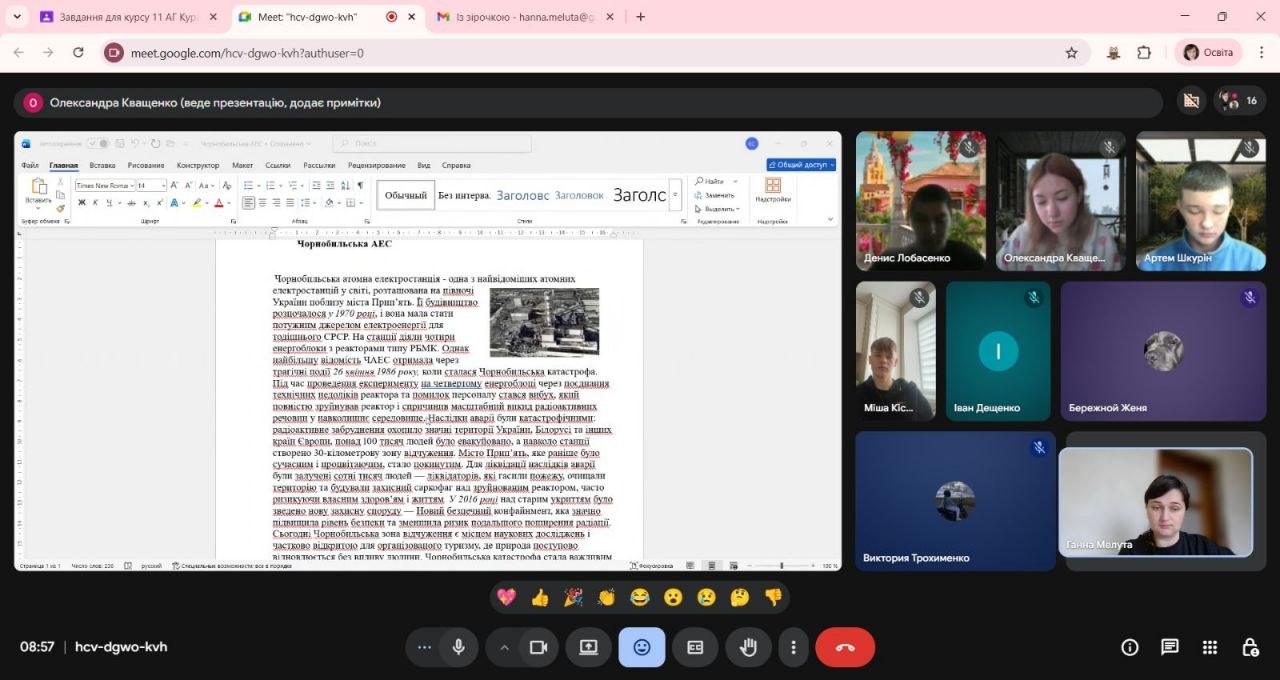Turn on captions in the meeting
The height and width of the screenshot is (680, 1280).
tap(695, 647)
